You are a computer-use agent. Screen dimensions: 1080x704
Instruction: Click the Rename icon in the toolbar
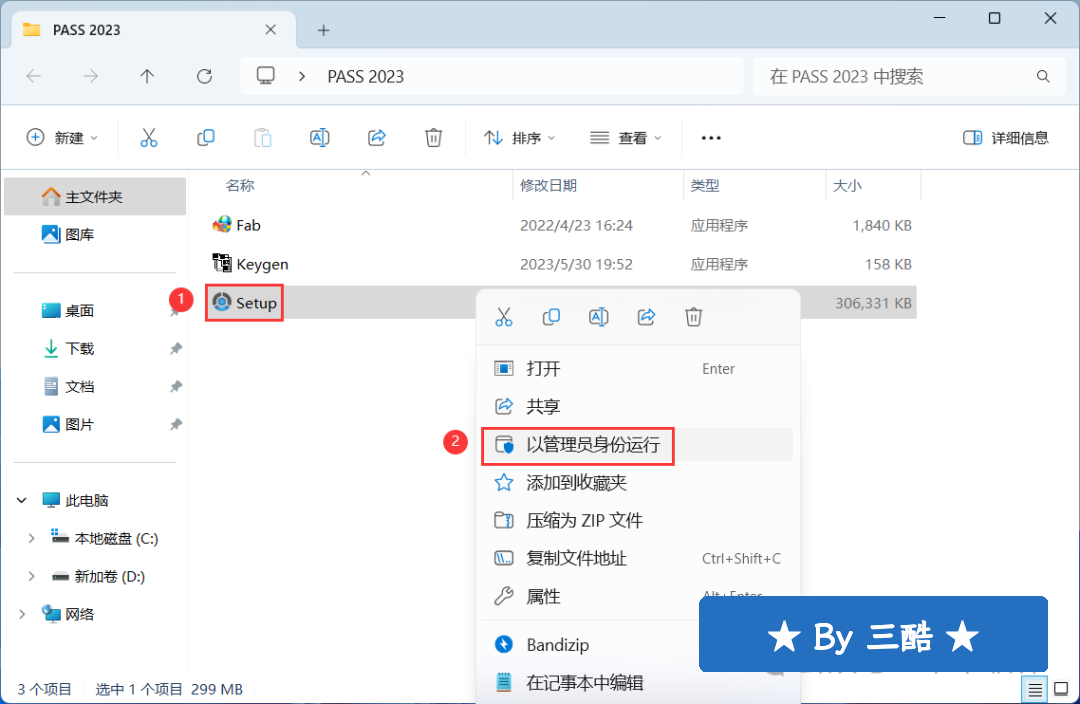tap(320, 138)
